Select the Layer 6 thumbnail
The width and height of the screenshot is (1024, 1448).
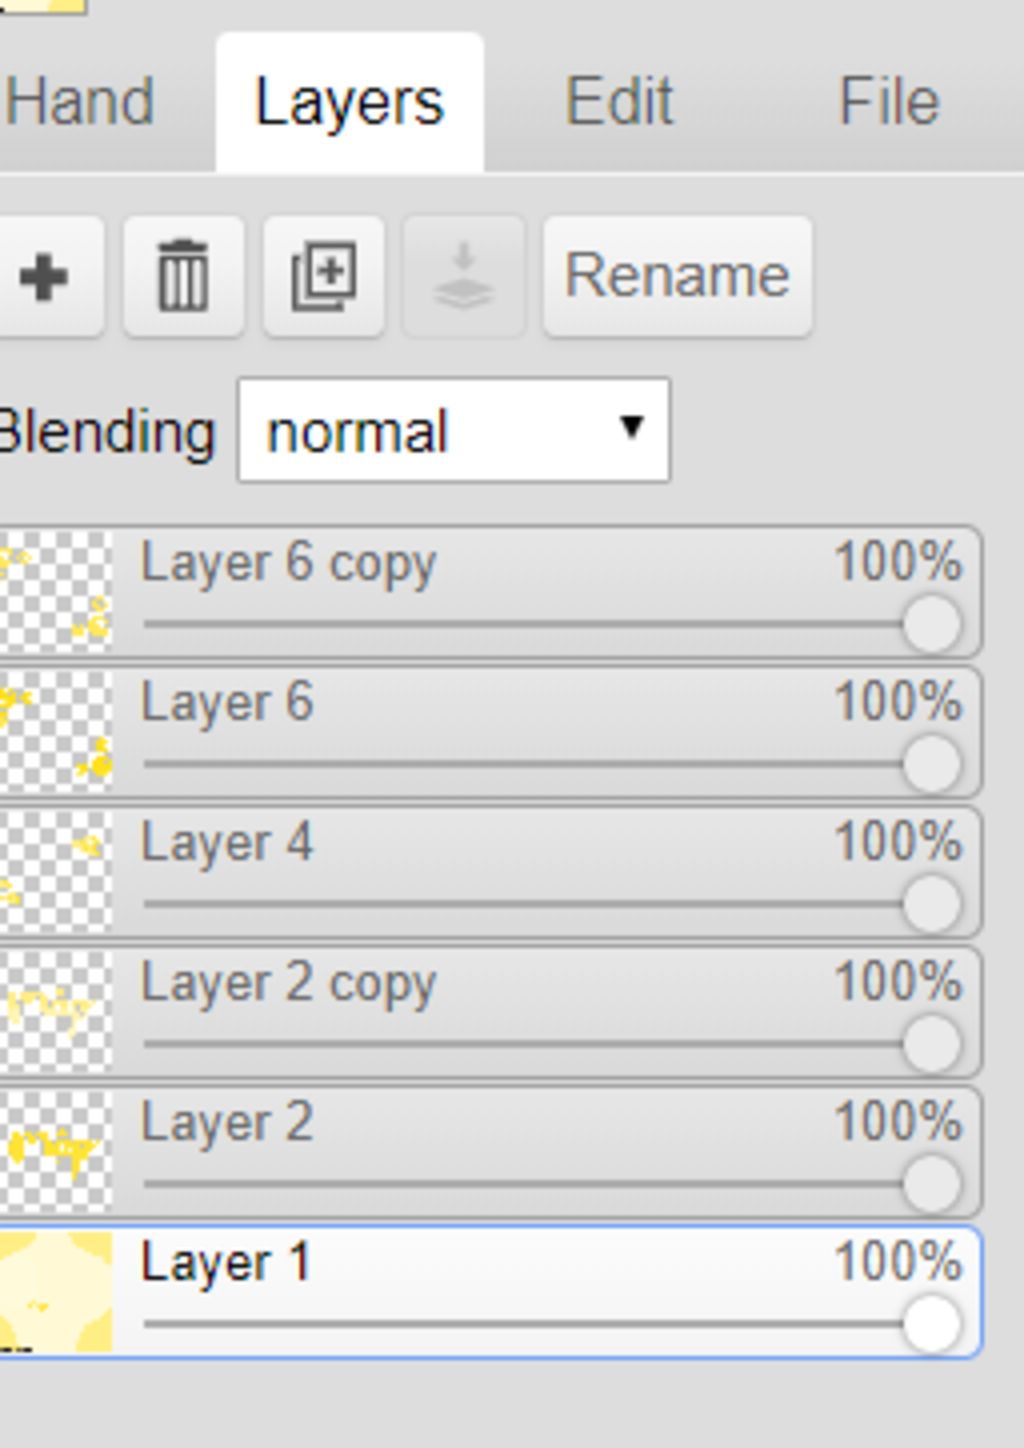[x=56, y=732]
